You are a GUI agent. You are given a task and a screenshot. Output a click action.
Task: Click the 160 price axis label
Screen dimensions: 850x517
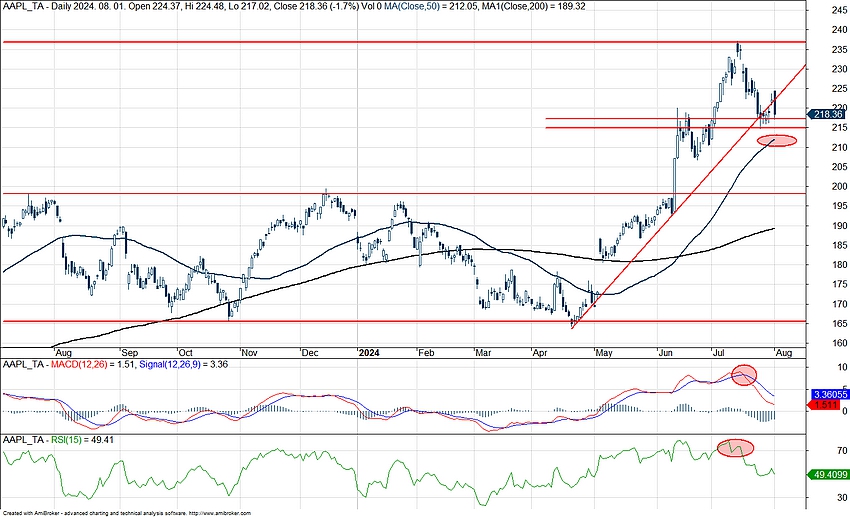pos(838,343)
